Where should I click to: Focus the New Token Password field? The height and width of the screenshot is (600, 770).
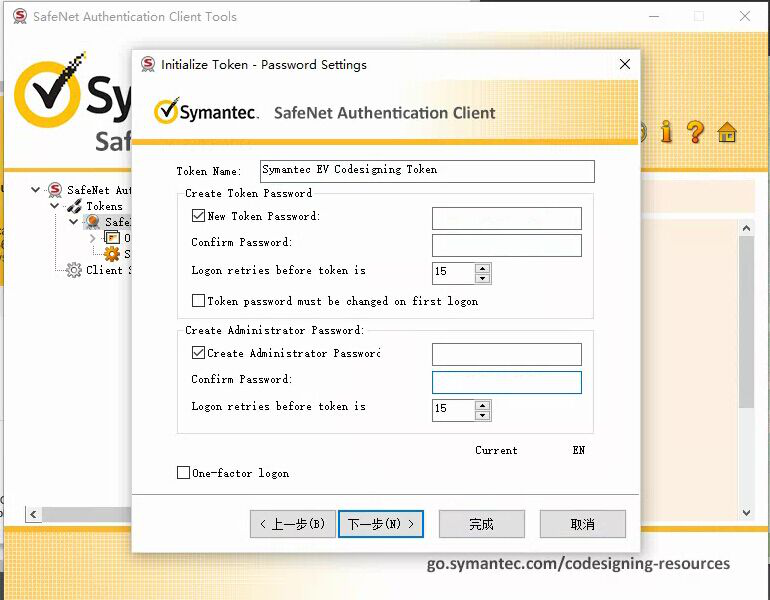[507, 218]
